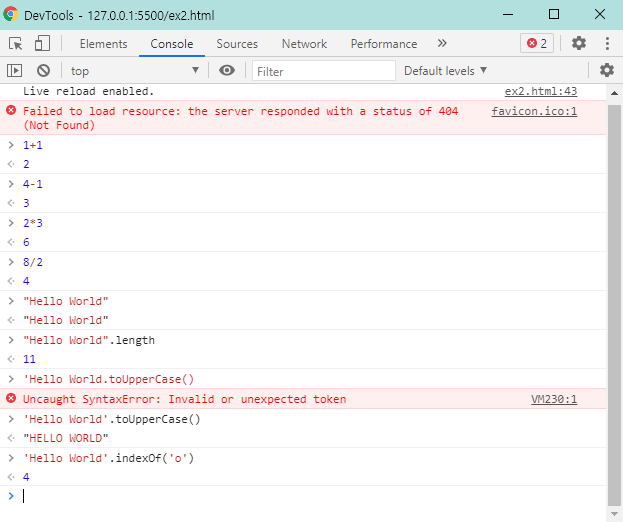The width and height of the screenshot is (623, 522).
Task: Click the 2 errors counter badge
Action: coord(537,43)
